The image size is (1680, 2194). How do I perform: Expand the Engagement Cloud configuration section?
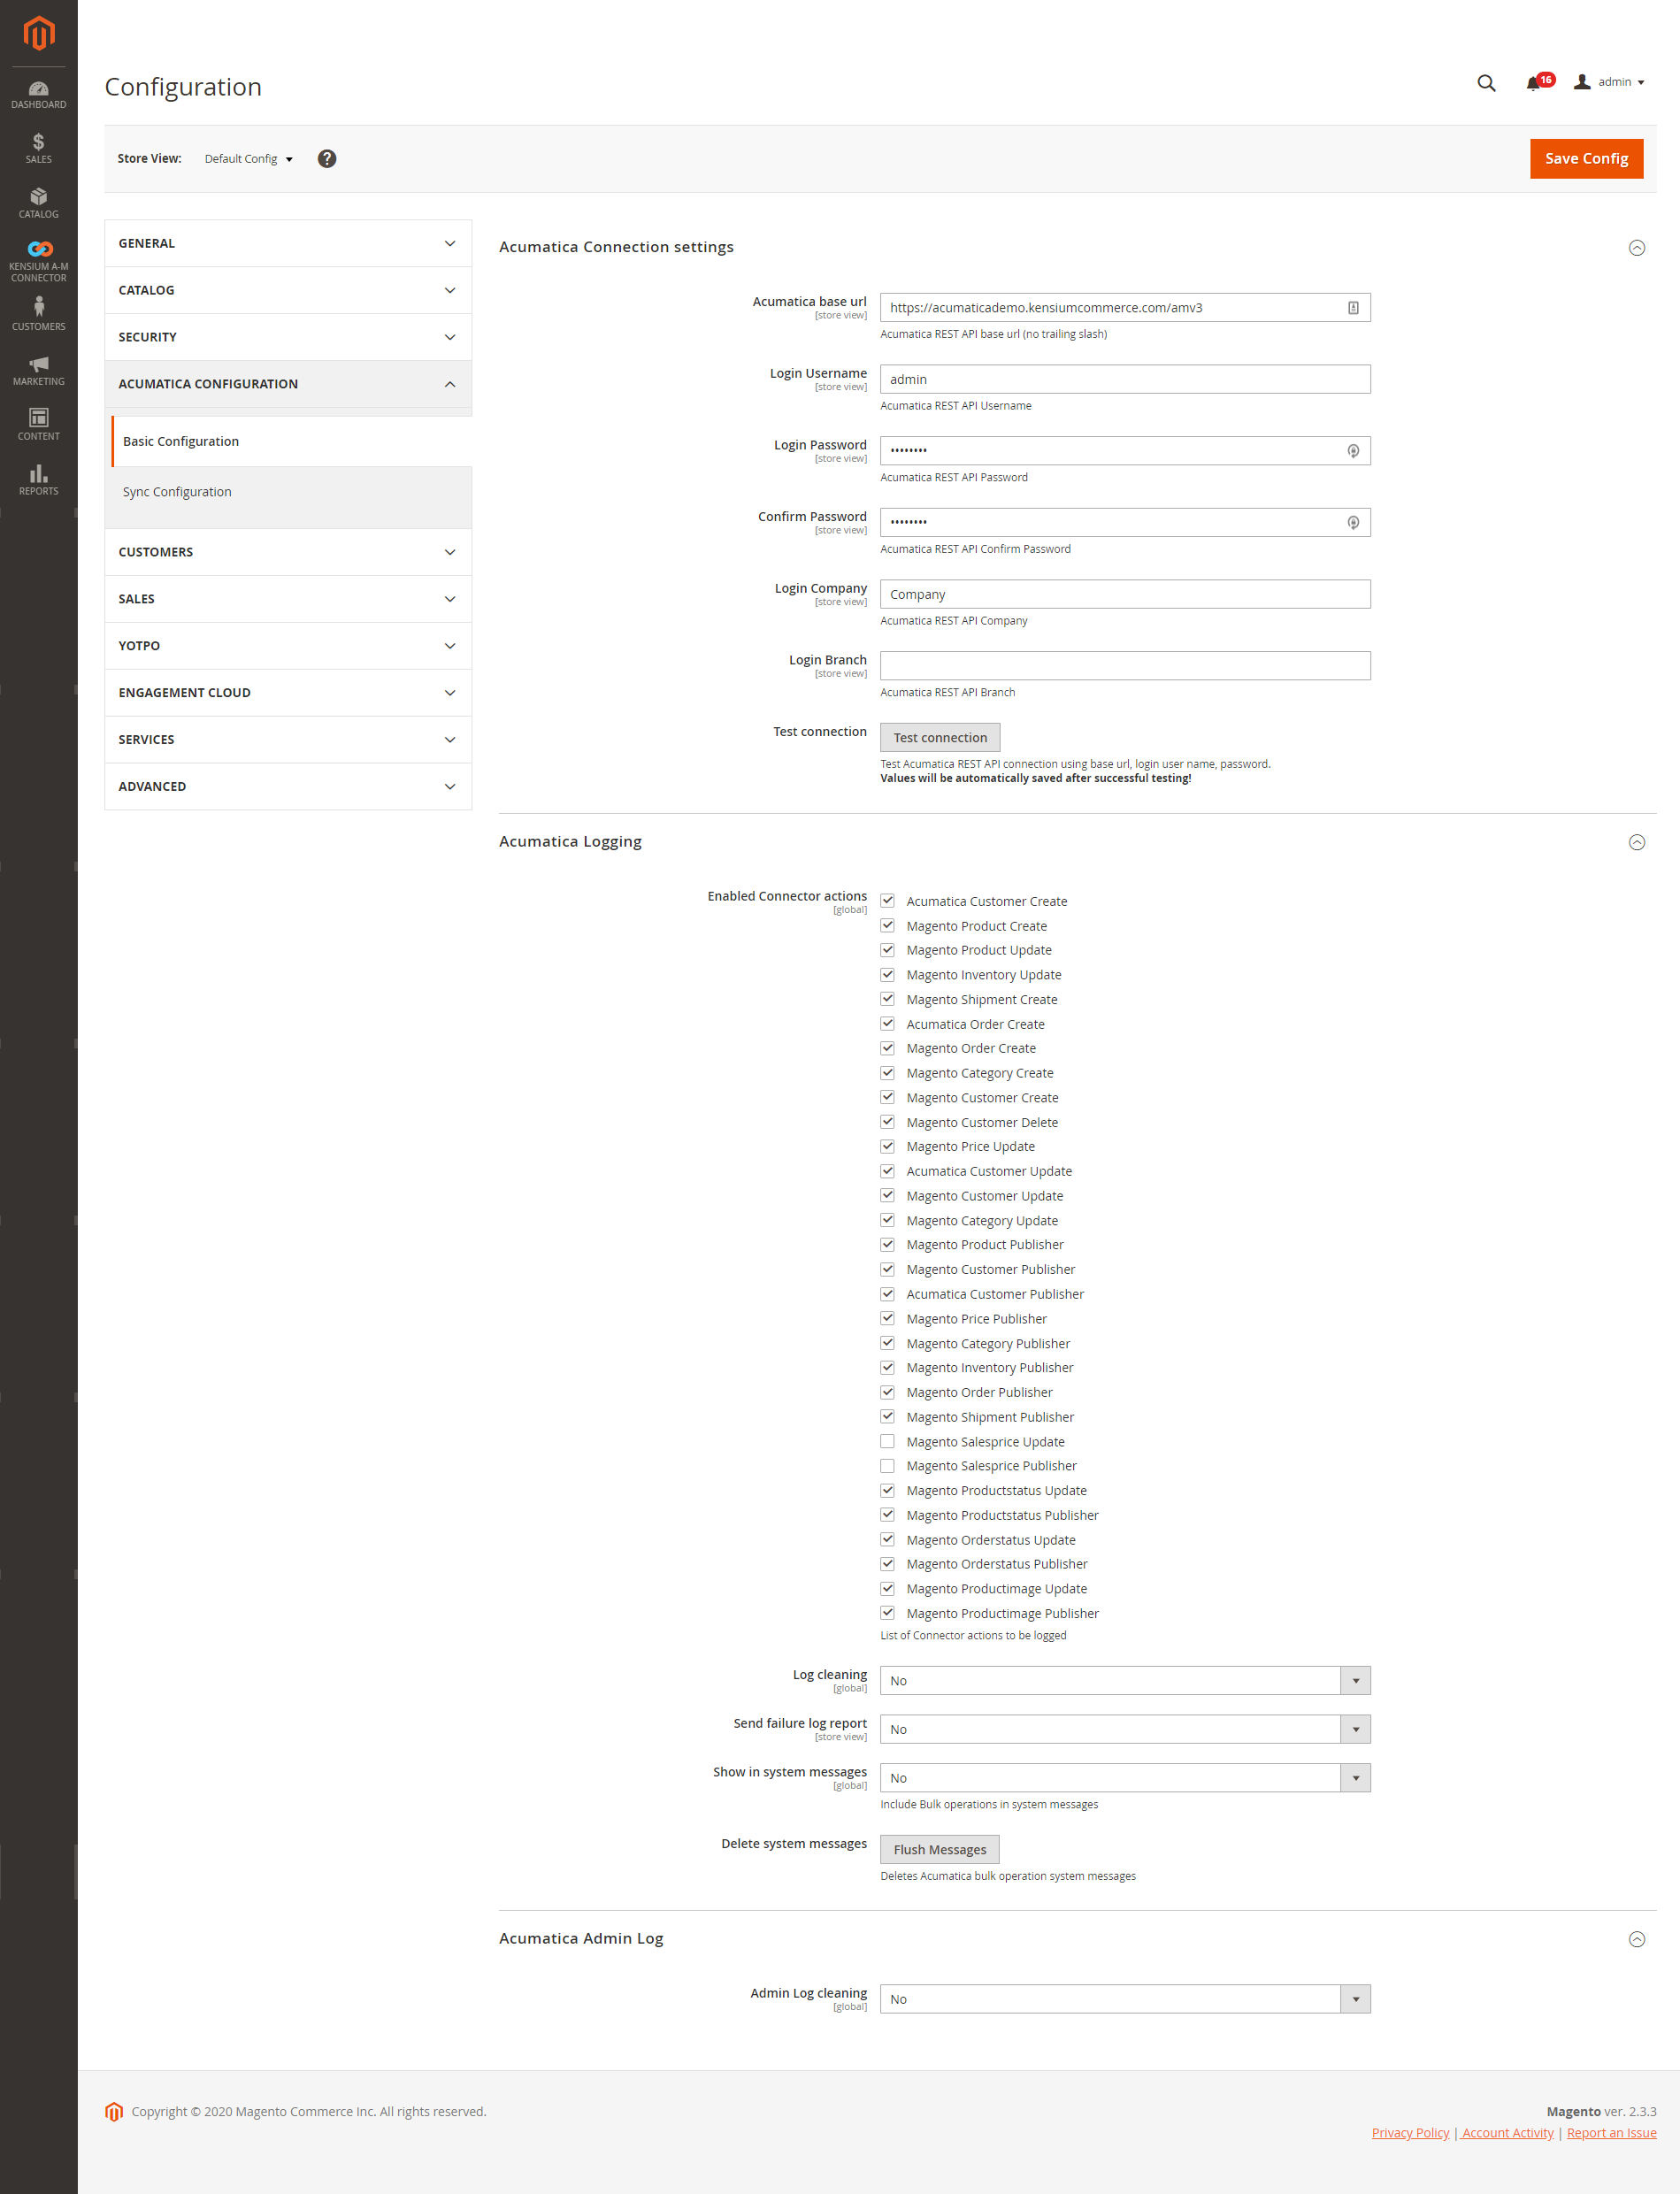288,694
